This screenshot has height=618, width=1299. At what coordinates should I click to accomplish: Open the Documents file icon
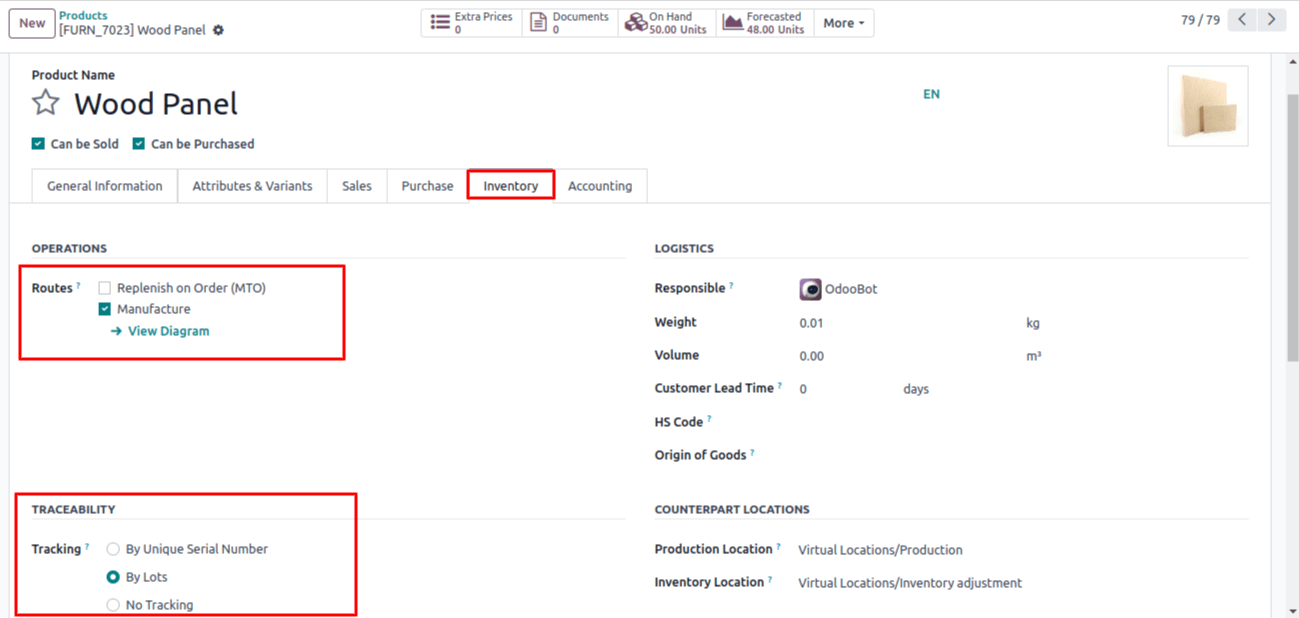(538, 23)
